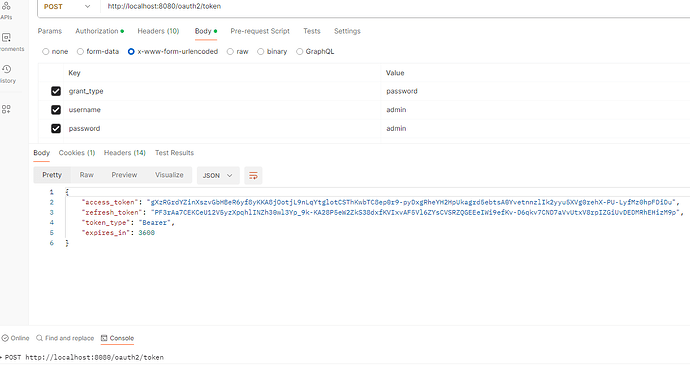Click the request URL field
The width and height of the screenshot is (690, 371).
(x=396, y=7)
